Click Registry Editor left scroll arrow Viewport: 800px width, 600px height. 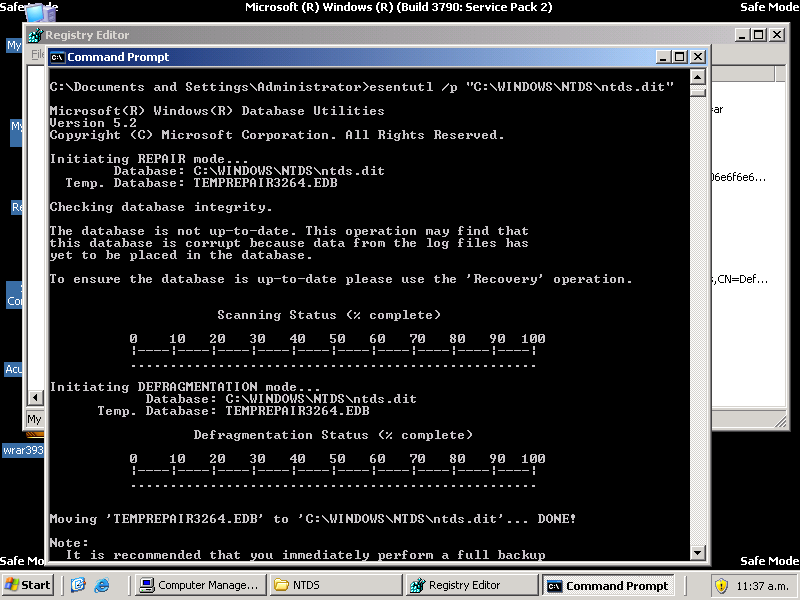[x=35, y=397]
